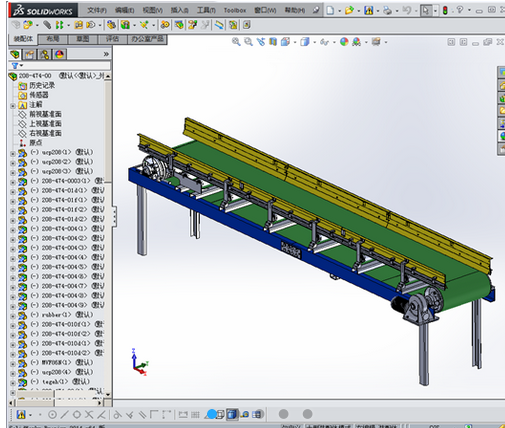Open the DisplayManager color ball tab
The width and height of the screenshot is (505, 428).
tap(60, 54)
